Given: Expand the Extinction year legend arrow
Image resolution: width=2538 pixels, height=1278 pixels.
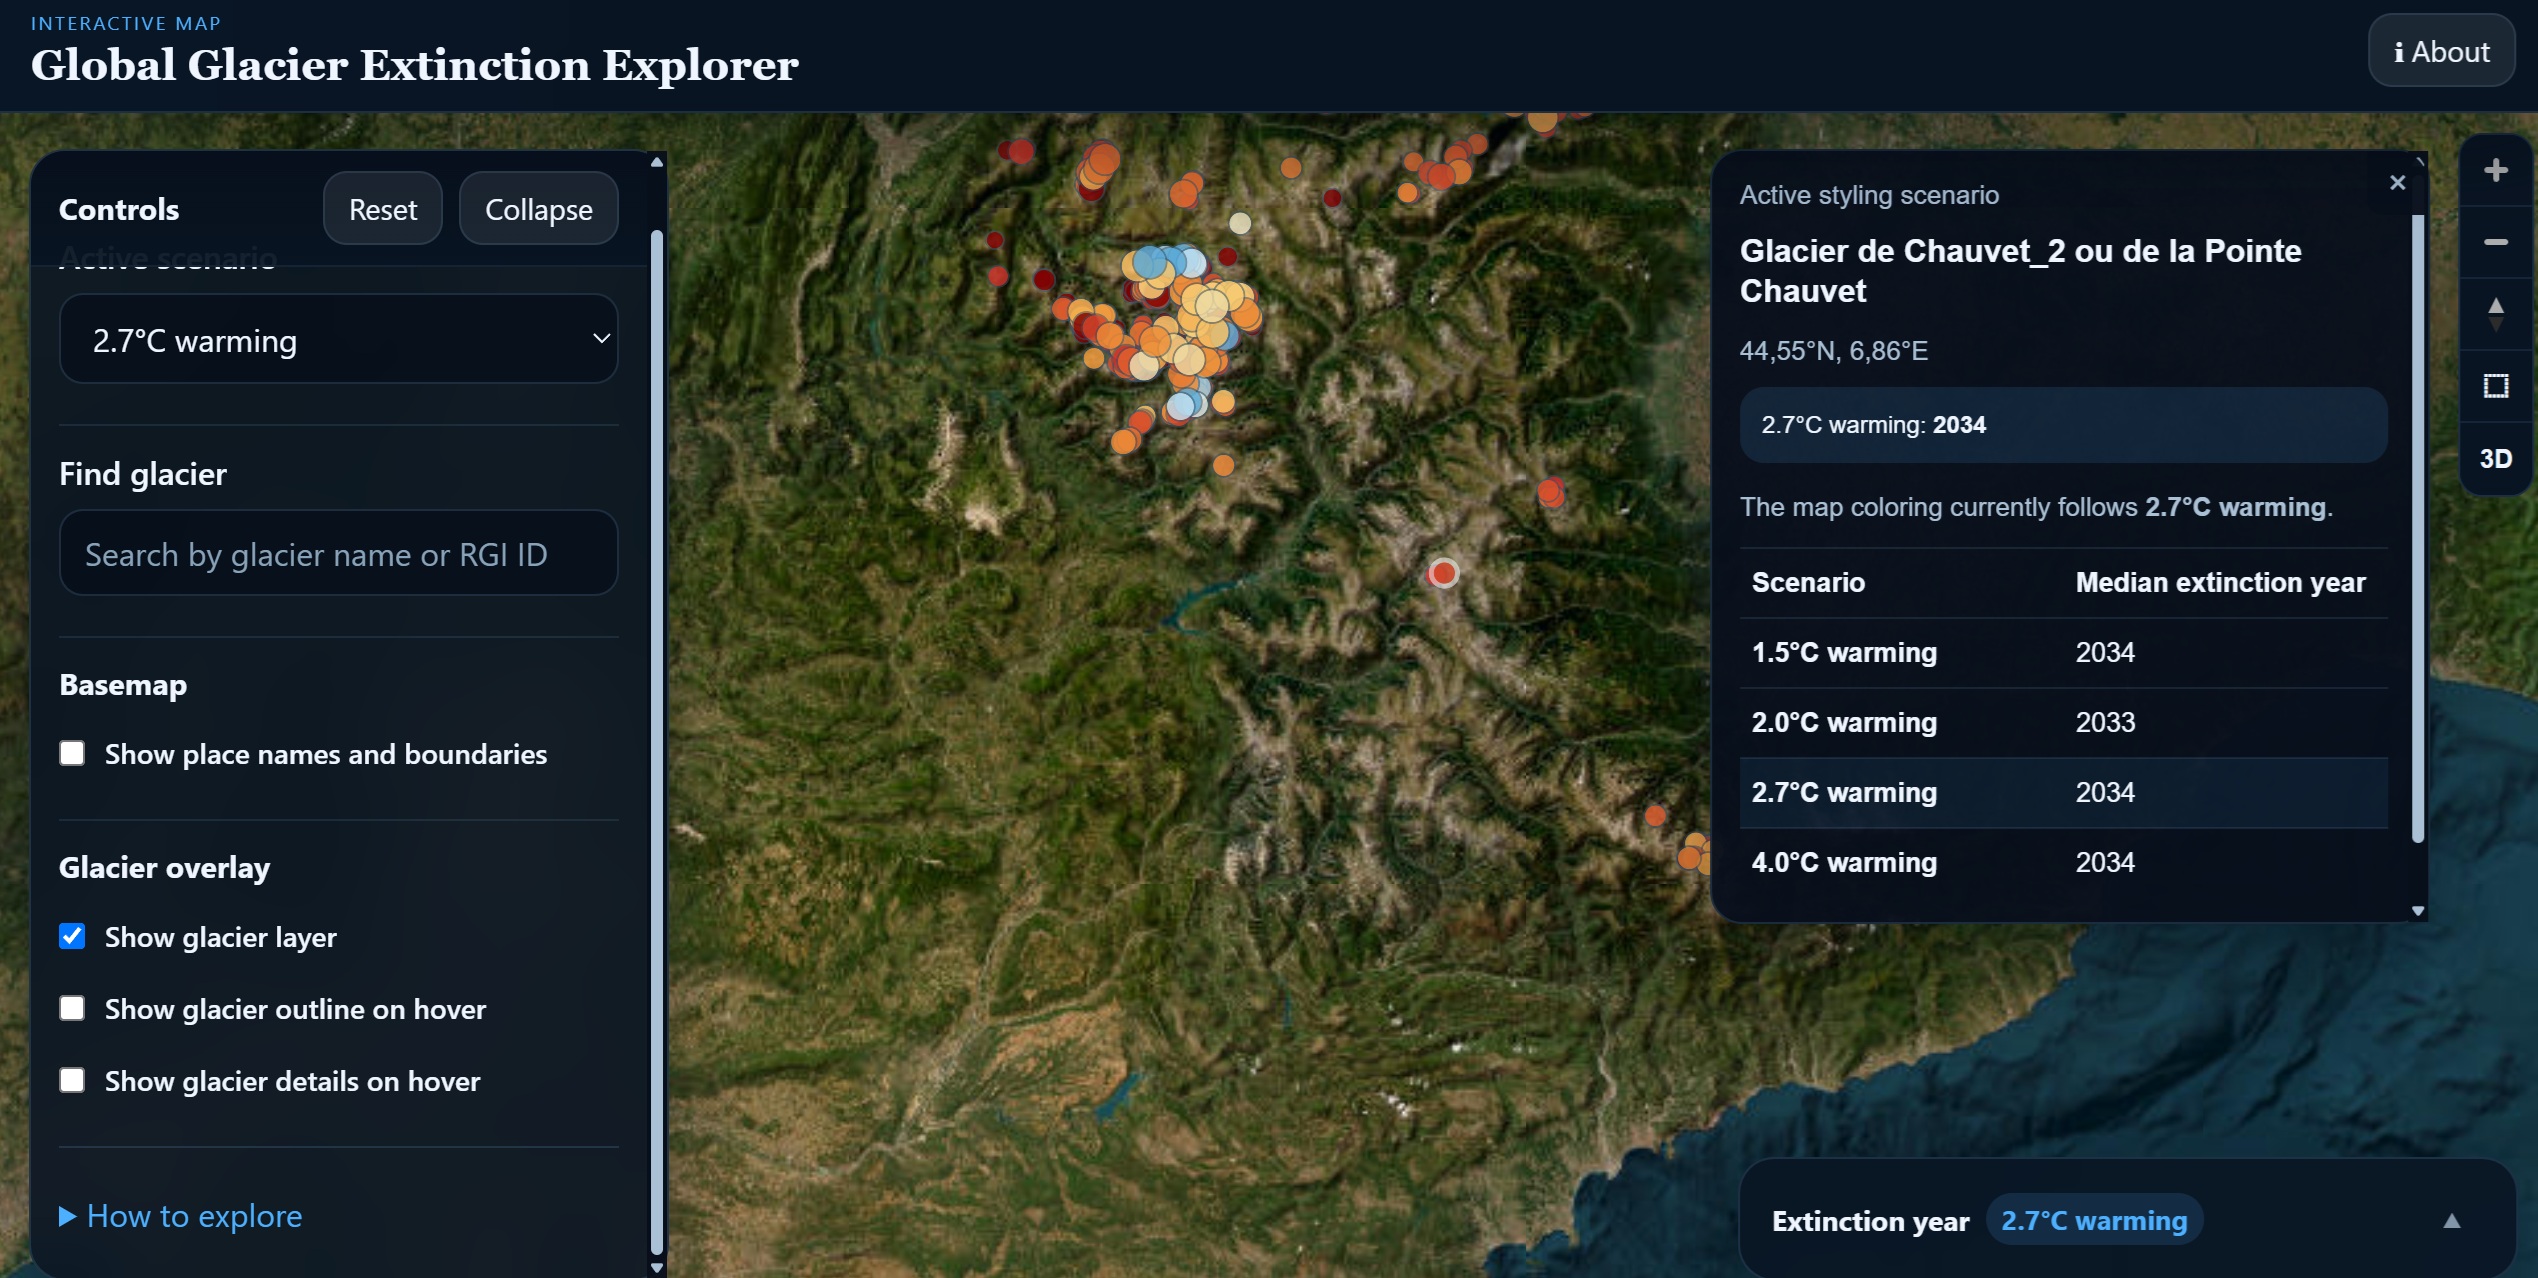Looking at the screenshot, I should click(x=2452, y=1220).
